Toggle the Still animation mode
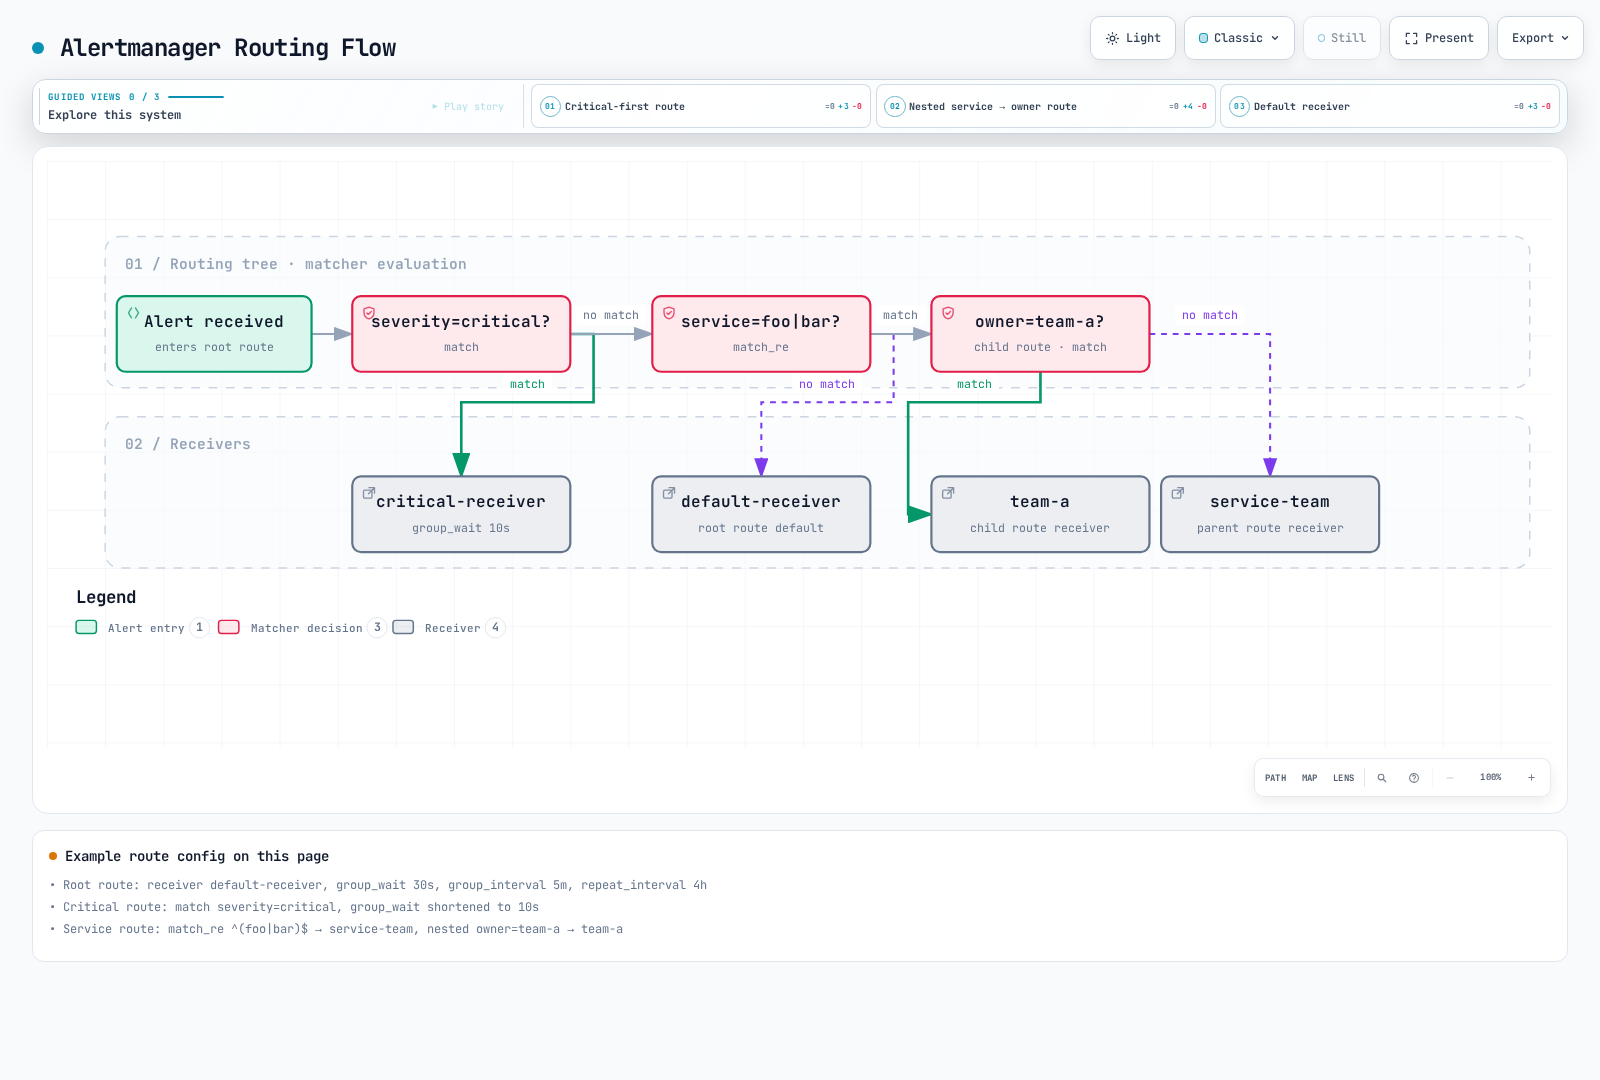1600x1080 pixels. (x=1342, y=38)
